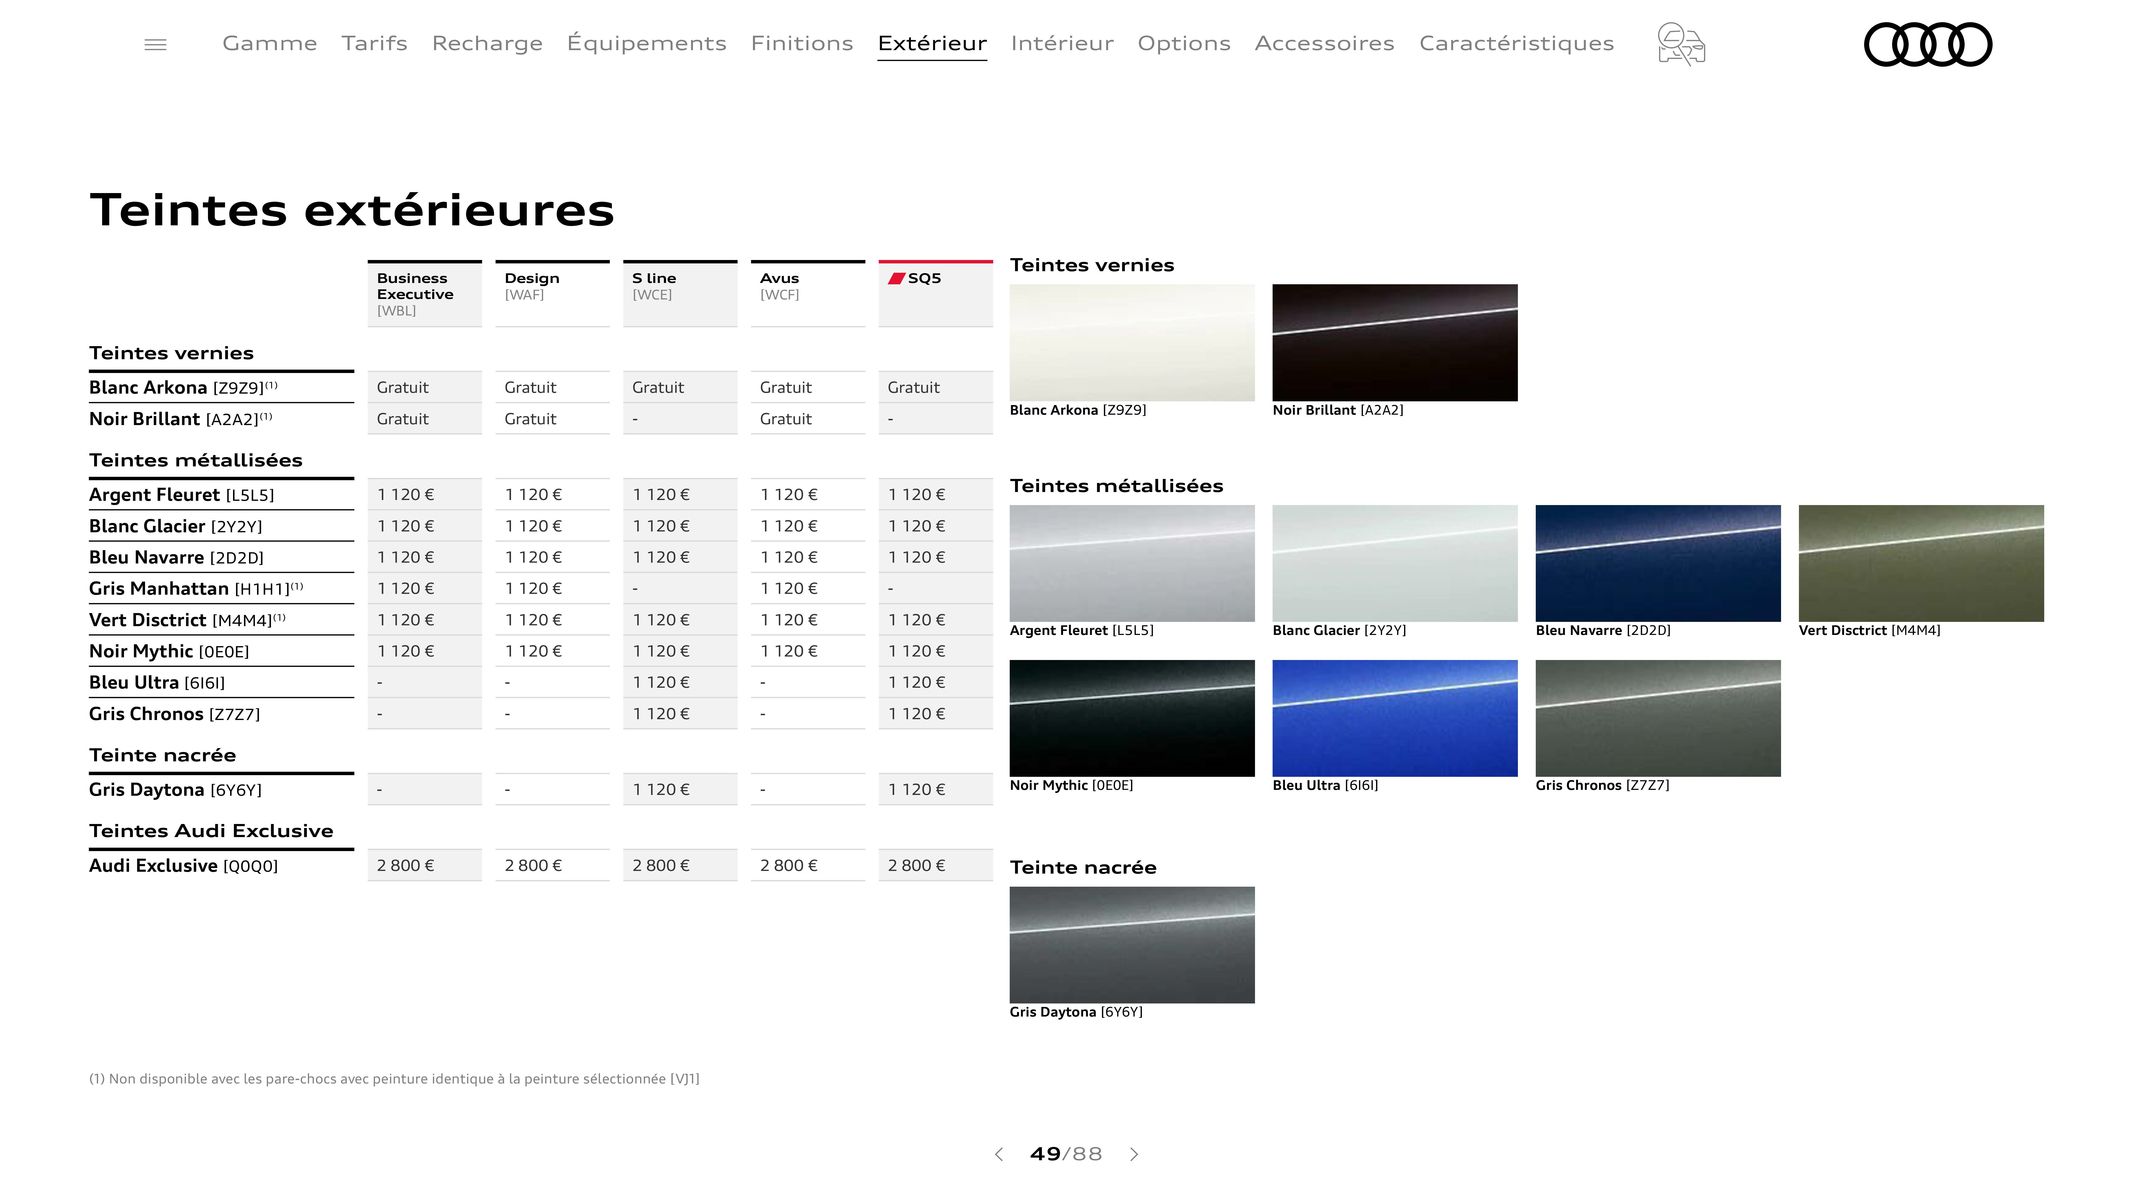Go to previous page arrow

click(x=998, y=1154)
